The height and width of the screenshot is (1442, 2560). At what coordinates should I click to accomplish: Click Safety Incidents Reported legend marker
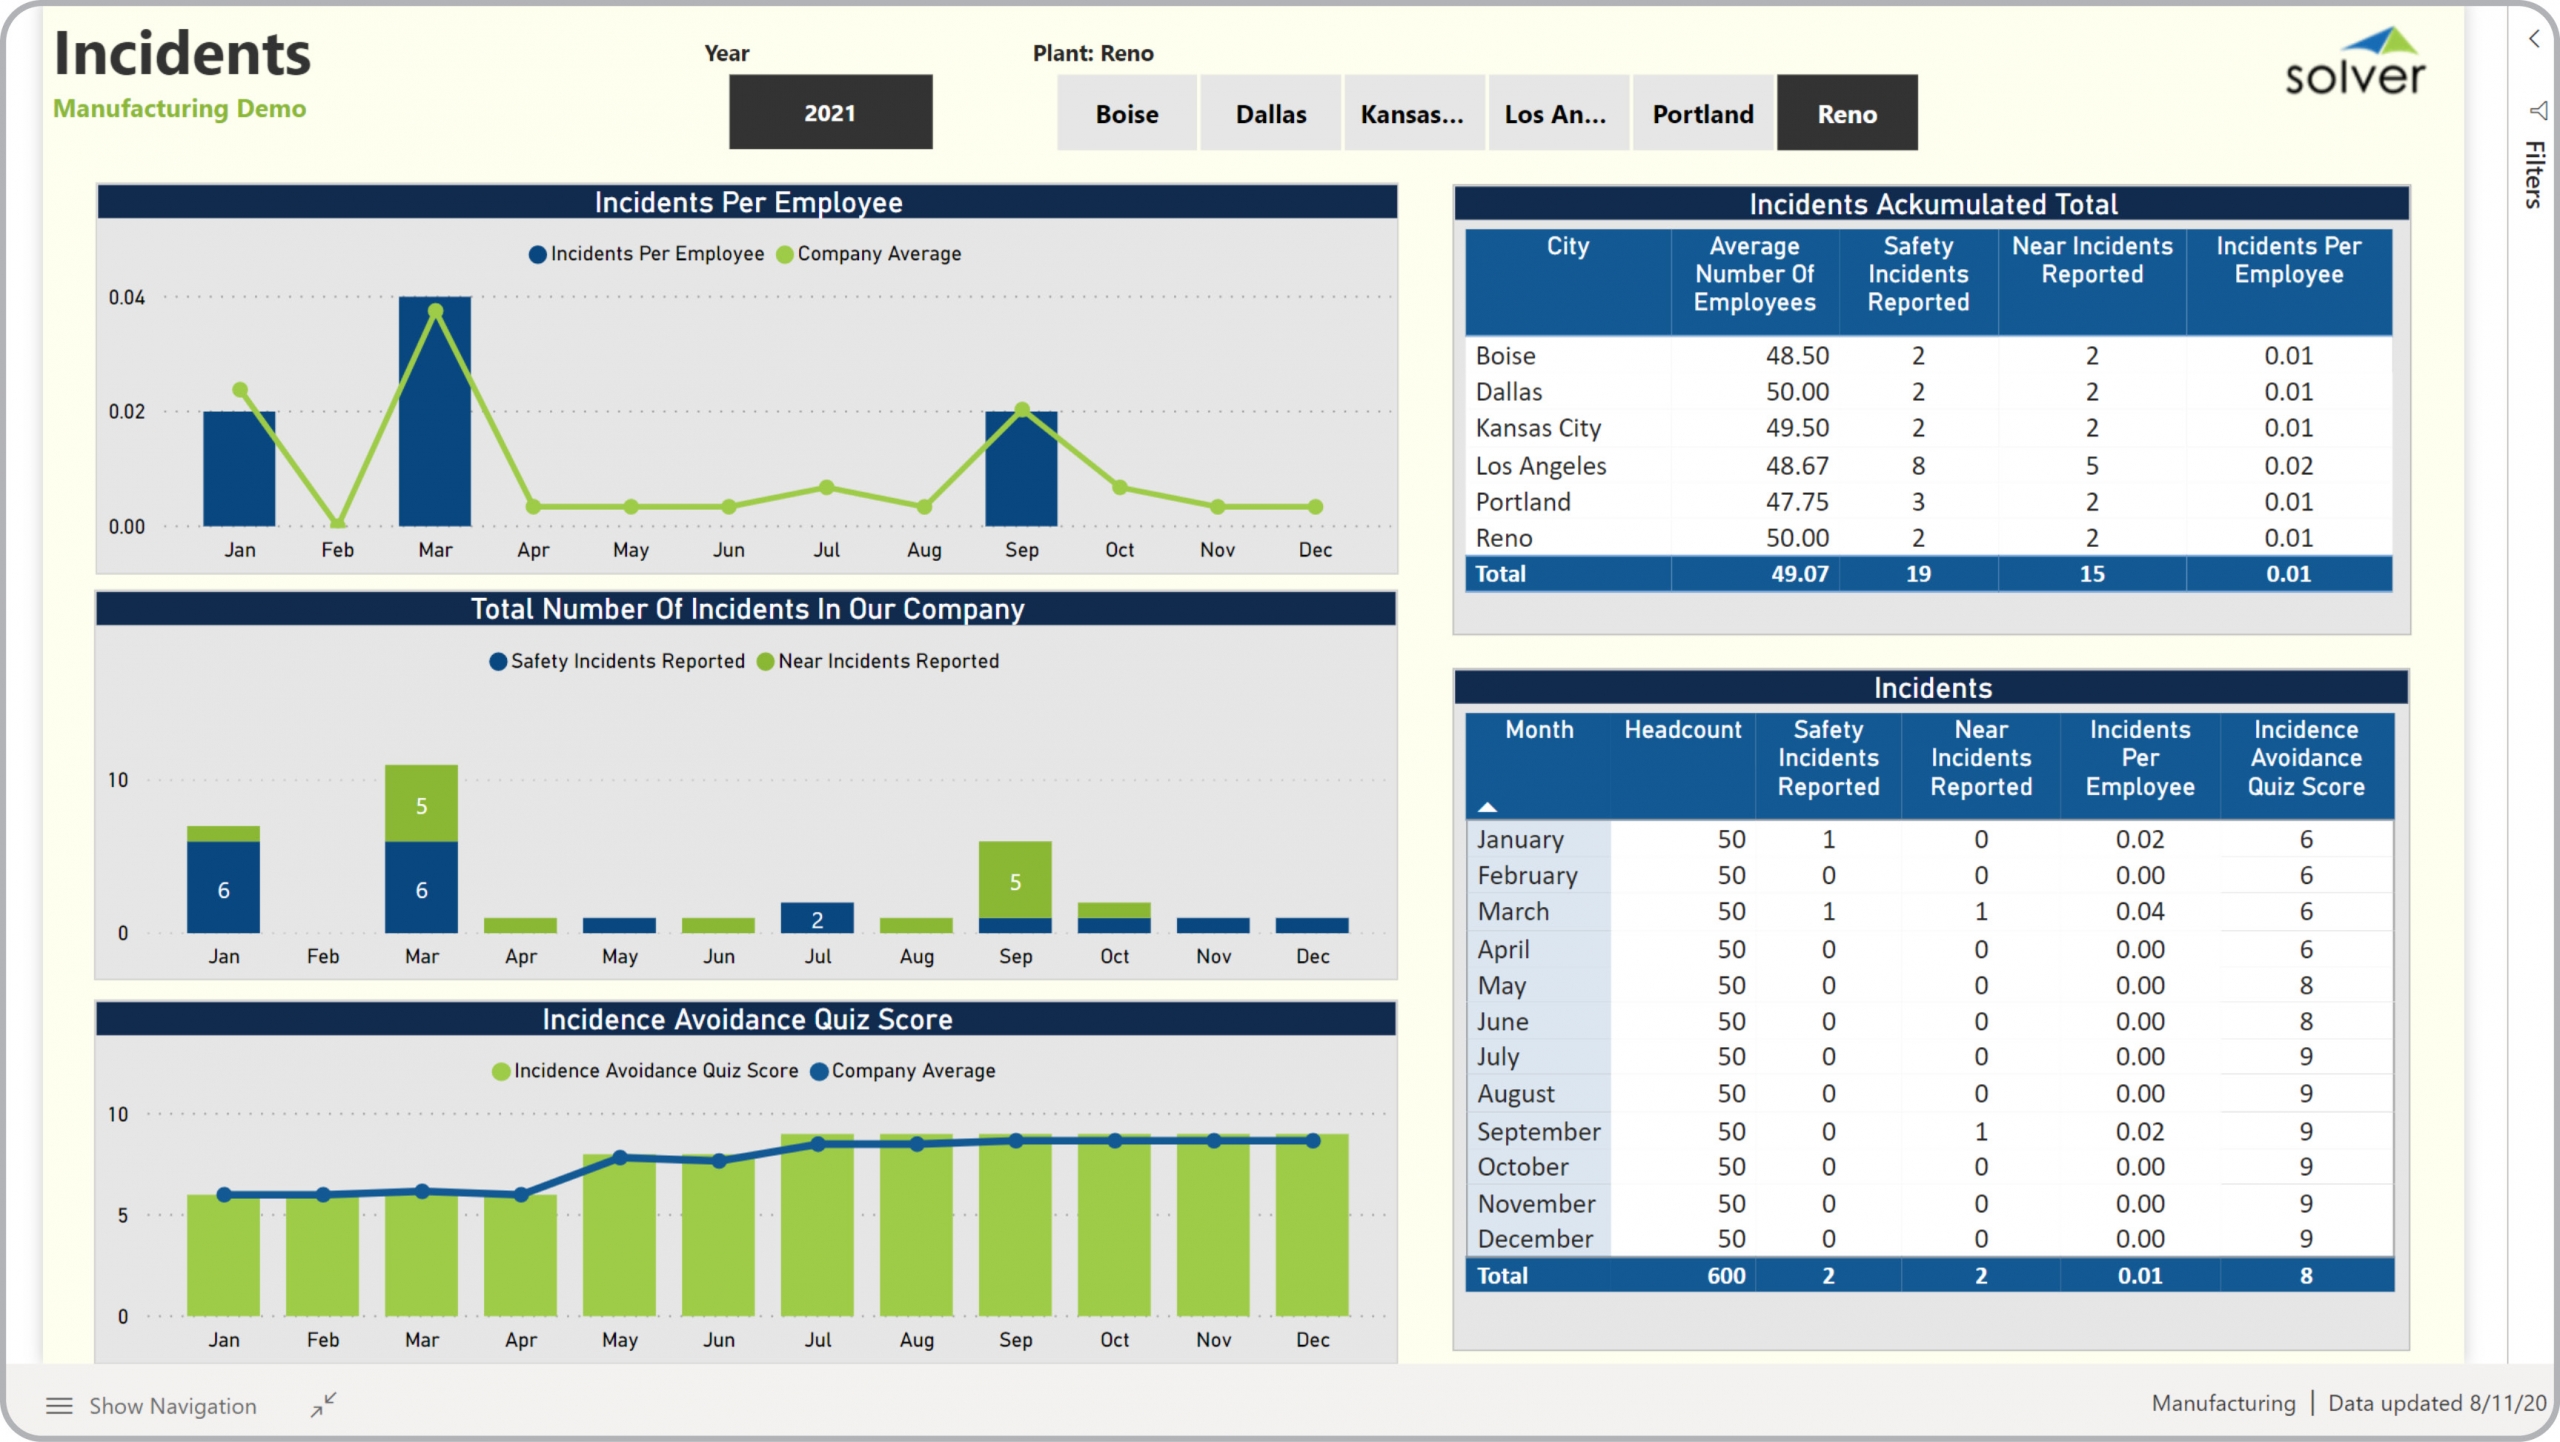(498, 662)
